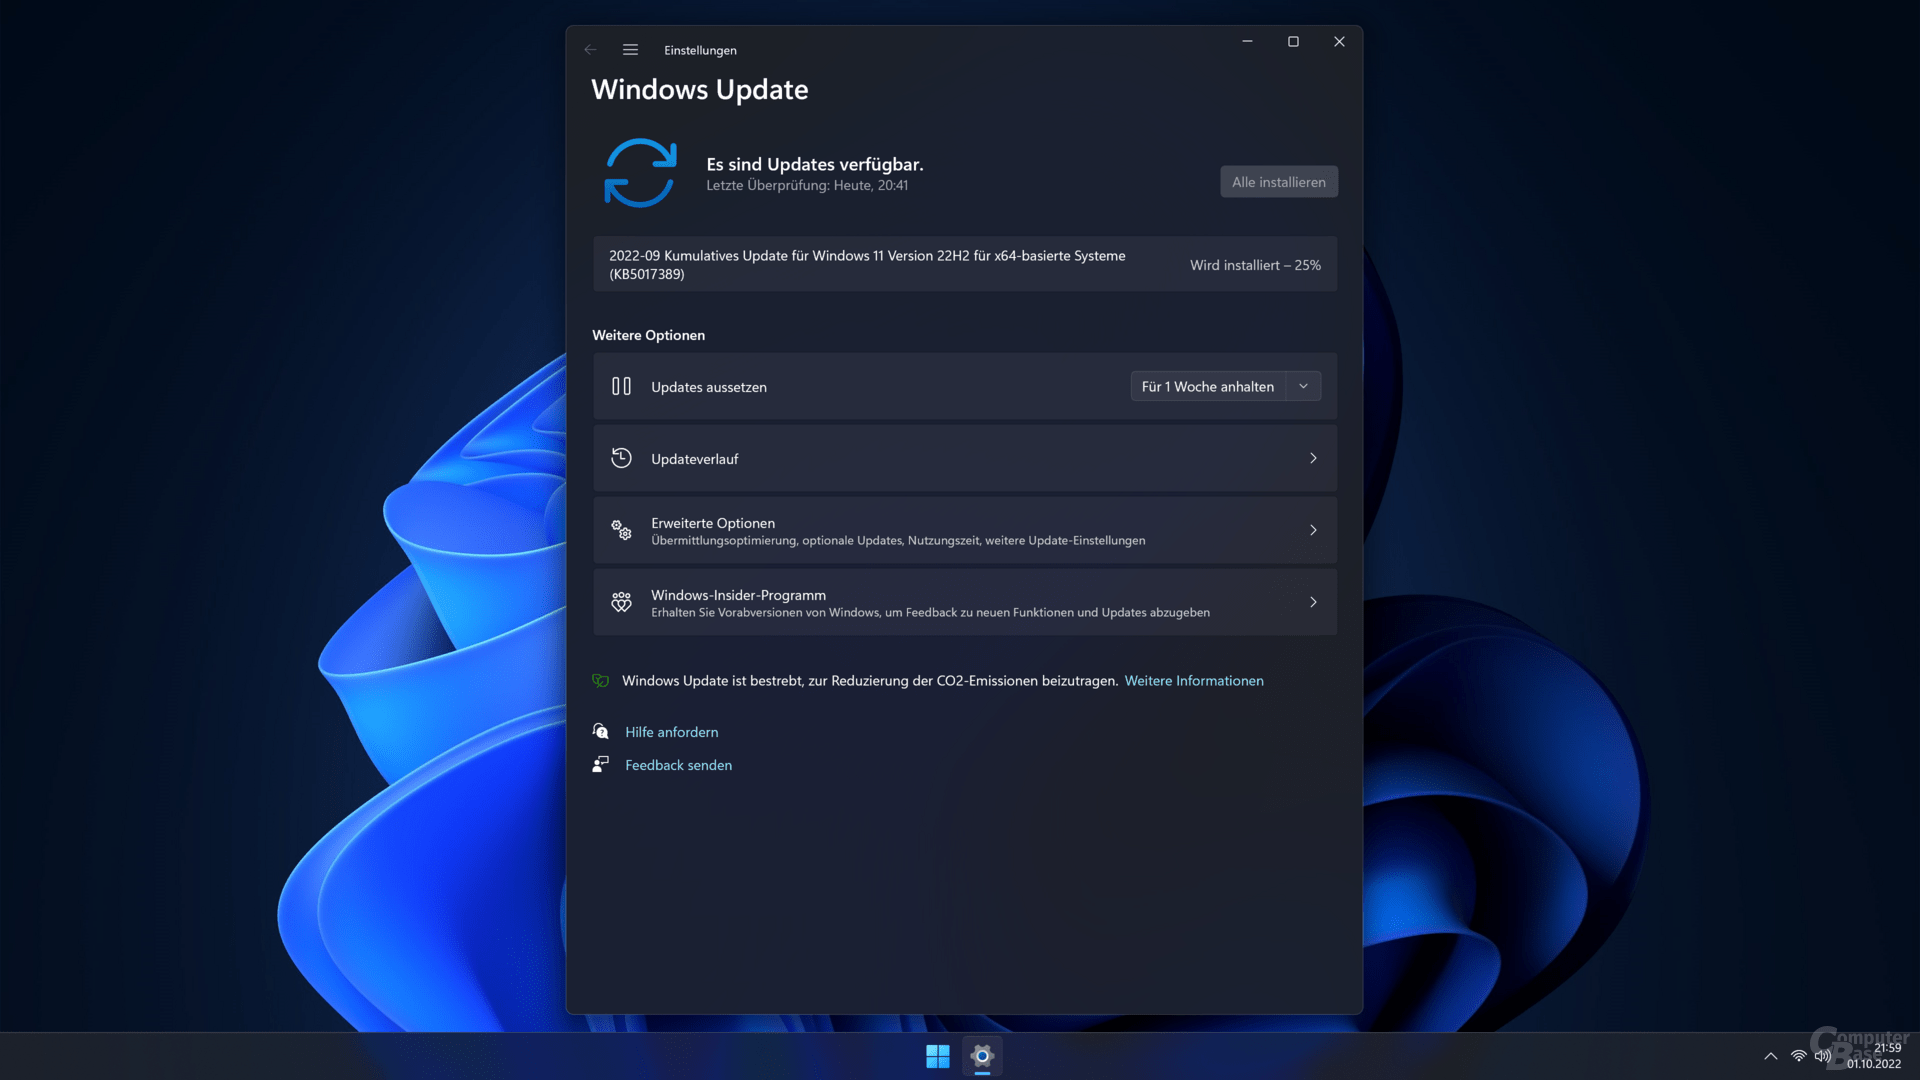Viewport: 1920px width, 1080px height.
Task: Click the Vorabversionen von Windows description text
Action: 930,613
